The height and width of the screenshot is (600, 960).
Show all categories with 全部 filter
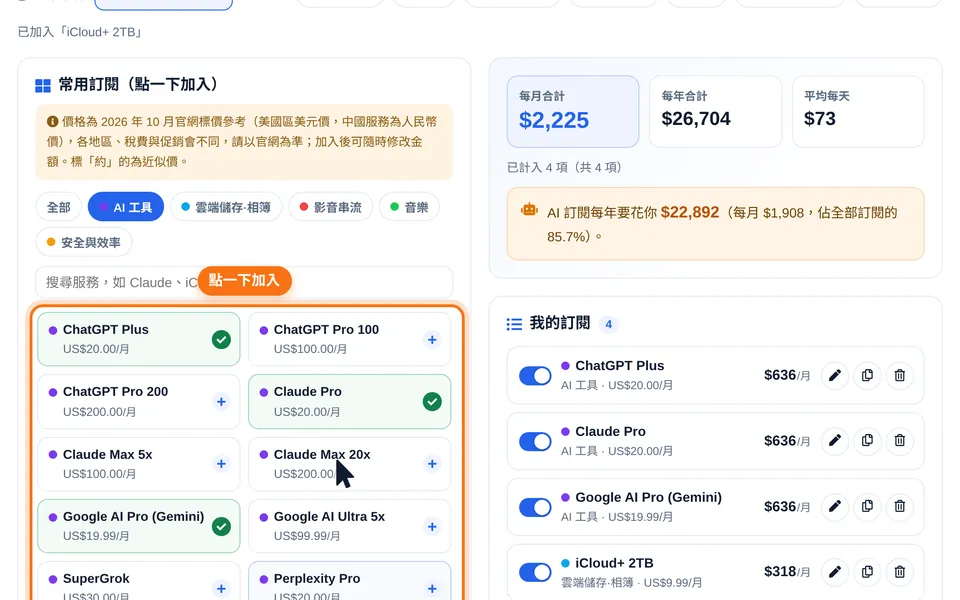coord(59,207)
